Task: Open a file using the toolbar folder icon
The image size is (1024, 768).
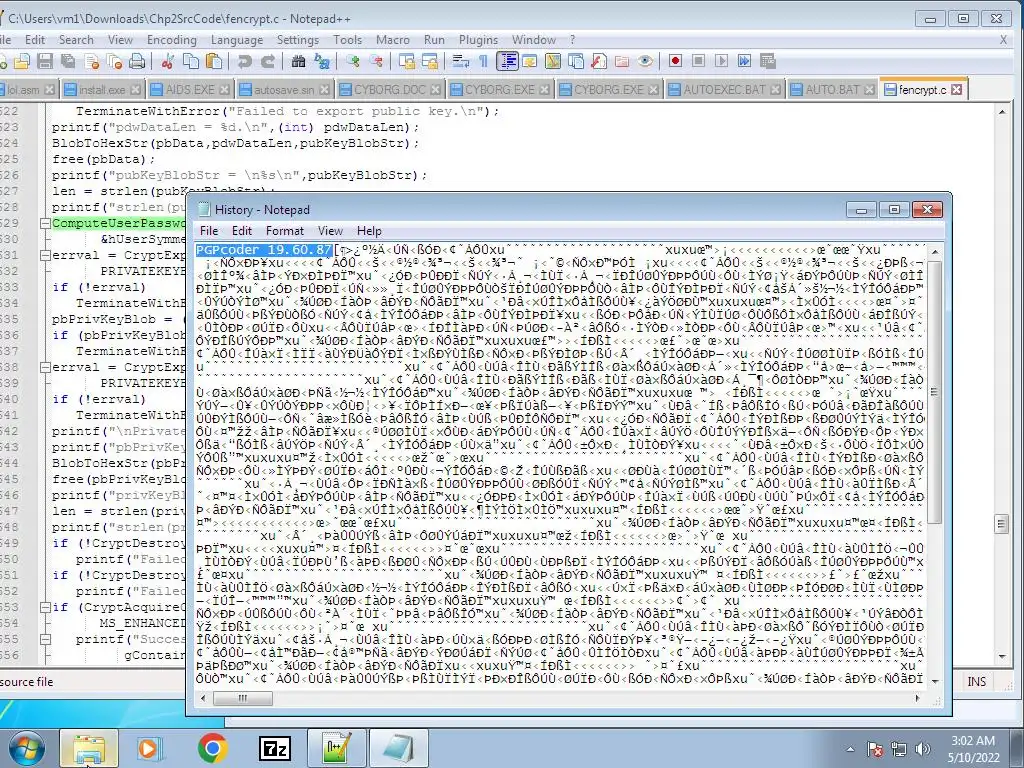Action: coord(22,61)
